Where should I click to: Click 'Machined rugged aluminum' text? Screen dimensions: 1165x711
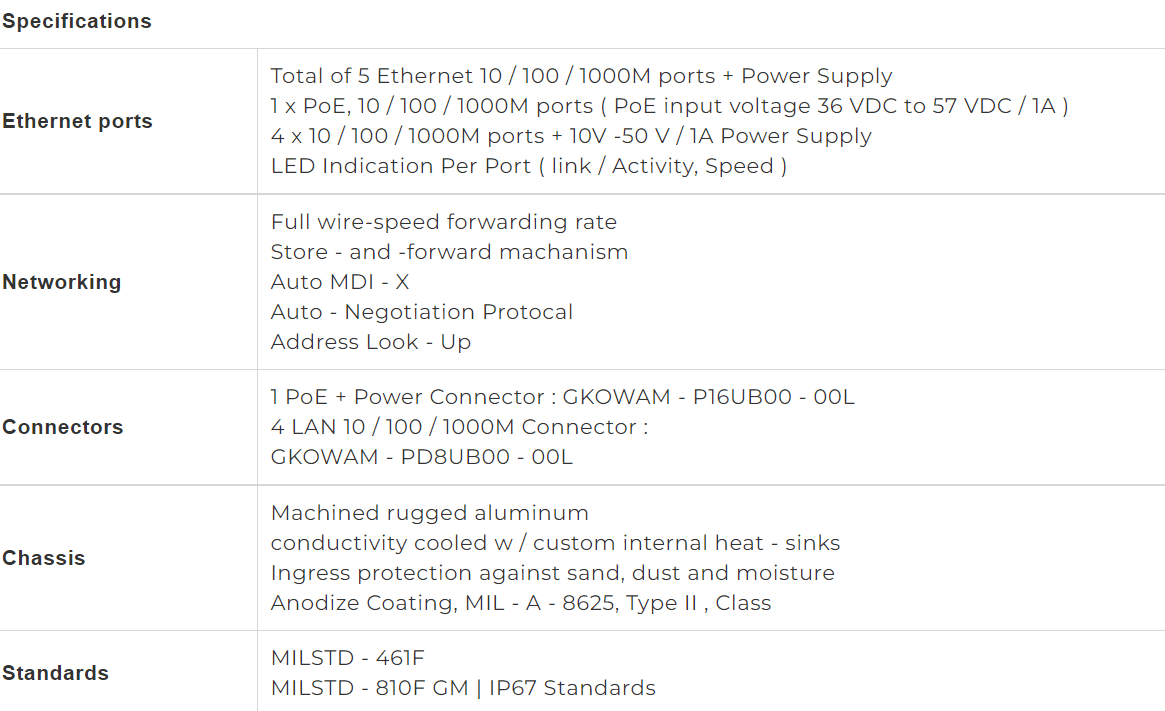click(429, 513)
